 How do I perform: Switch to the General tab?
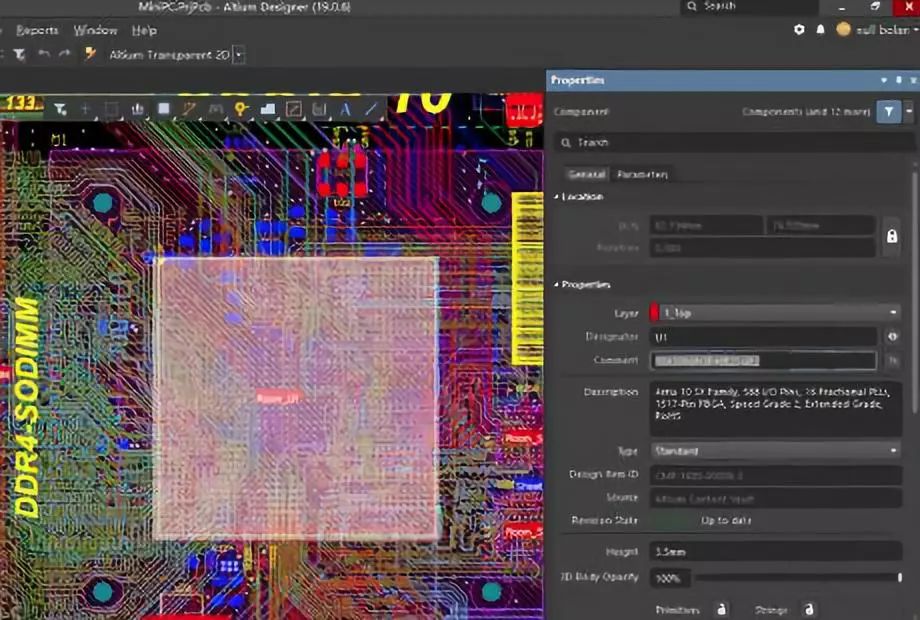[x=587, y=174]
